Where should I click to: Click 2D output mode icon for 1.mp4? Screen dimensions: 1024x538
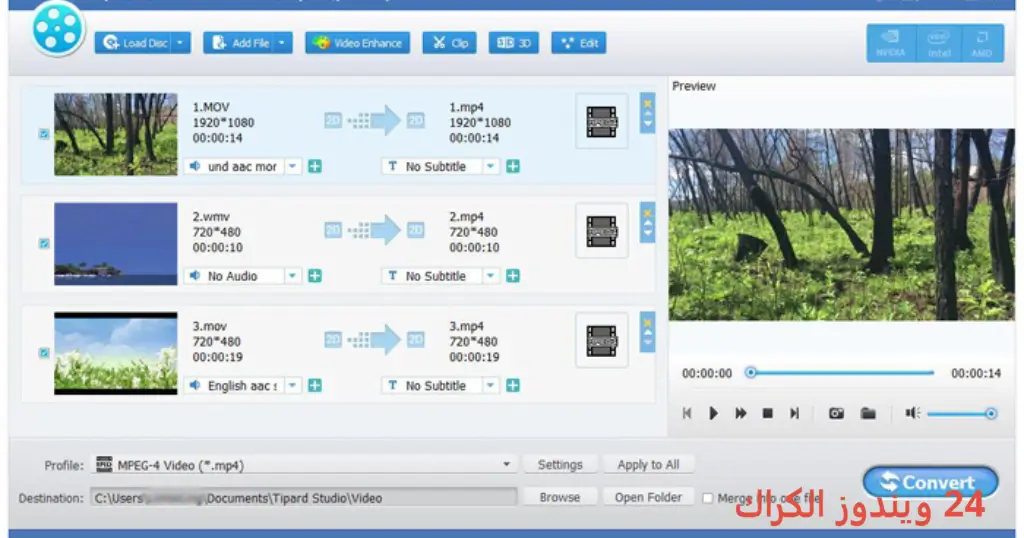415,120
